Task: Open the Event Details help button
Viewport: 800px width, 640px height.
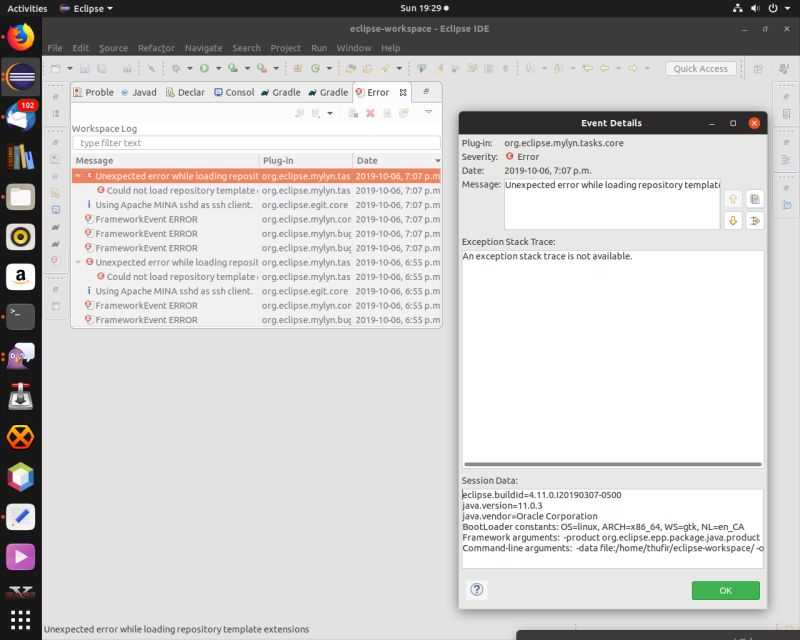Action: click(x=477, y=590)
